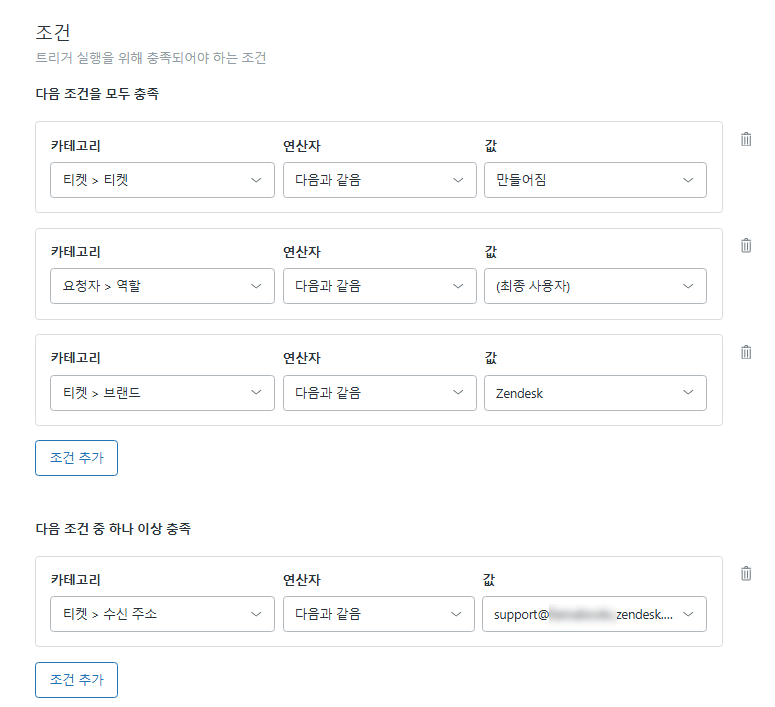Click 조건 추가 under 다음 조건을 모두 충족
Screen dimensions: 775x707
point(76,458)
